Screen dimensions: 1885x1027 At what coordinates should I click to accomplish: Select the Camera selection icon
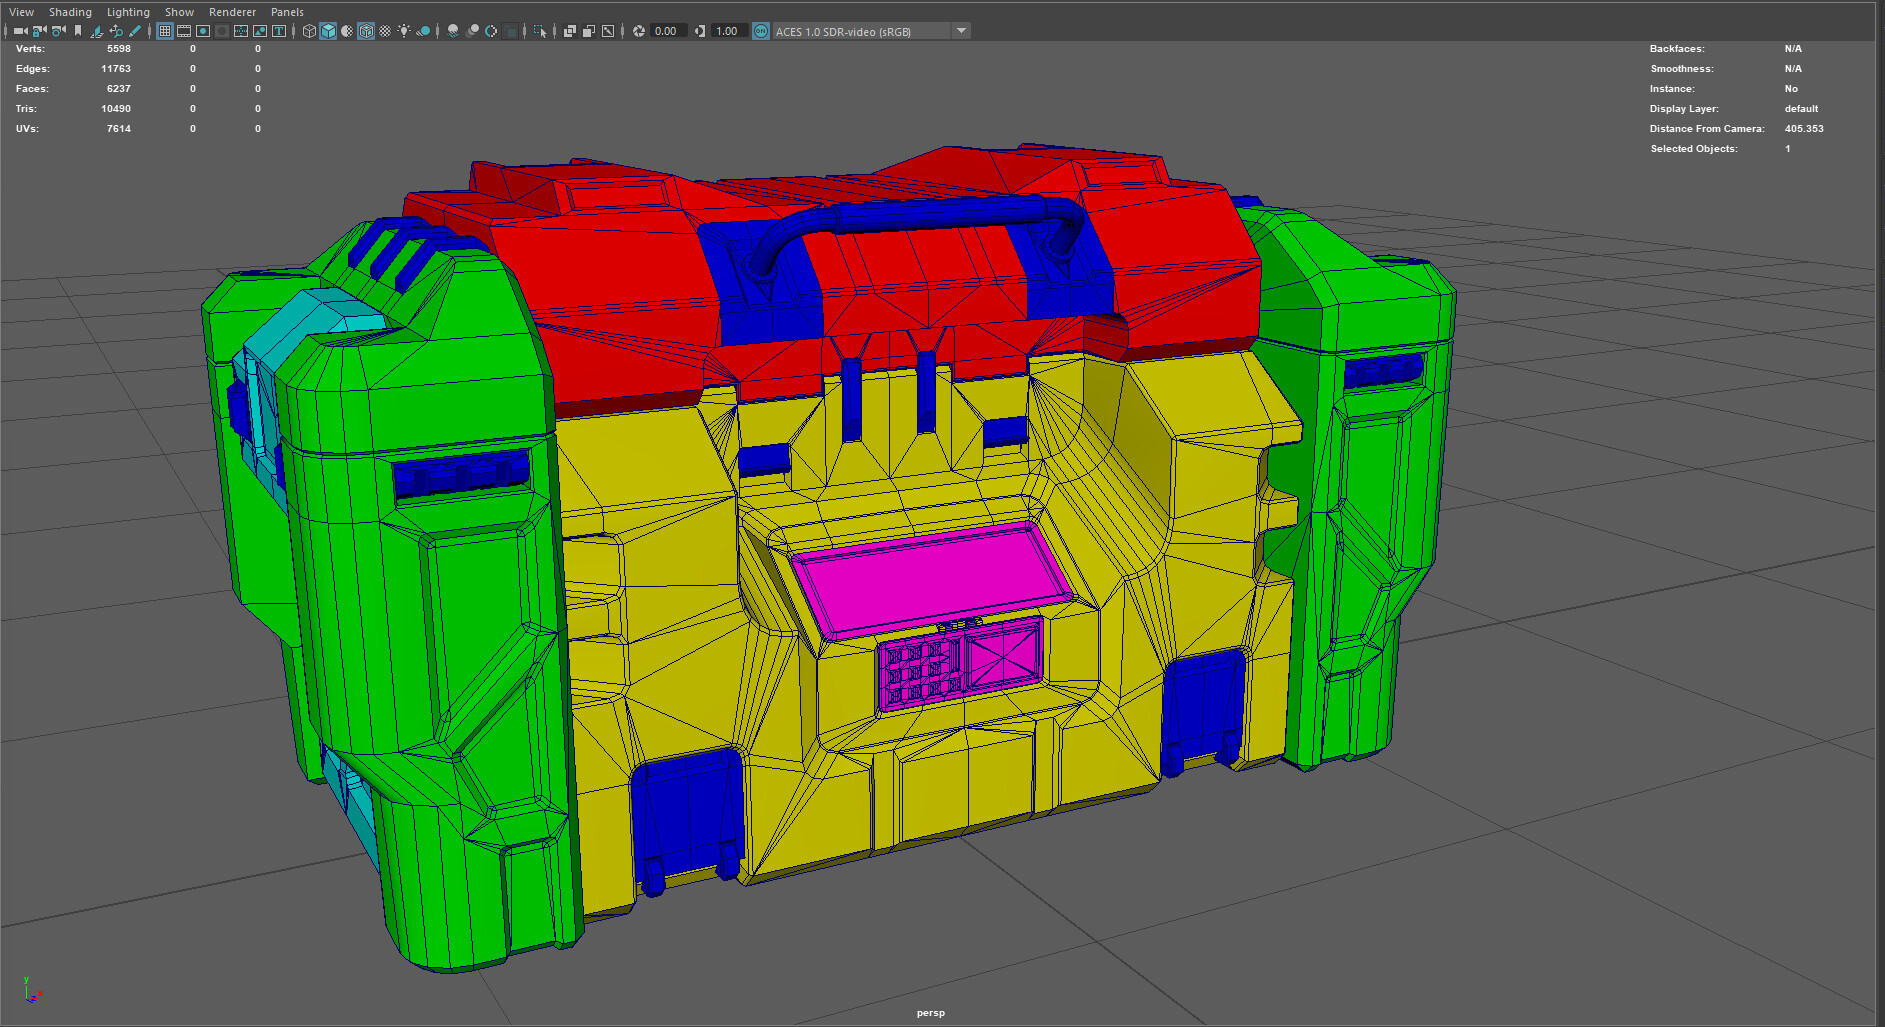(20, 31)
